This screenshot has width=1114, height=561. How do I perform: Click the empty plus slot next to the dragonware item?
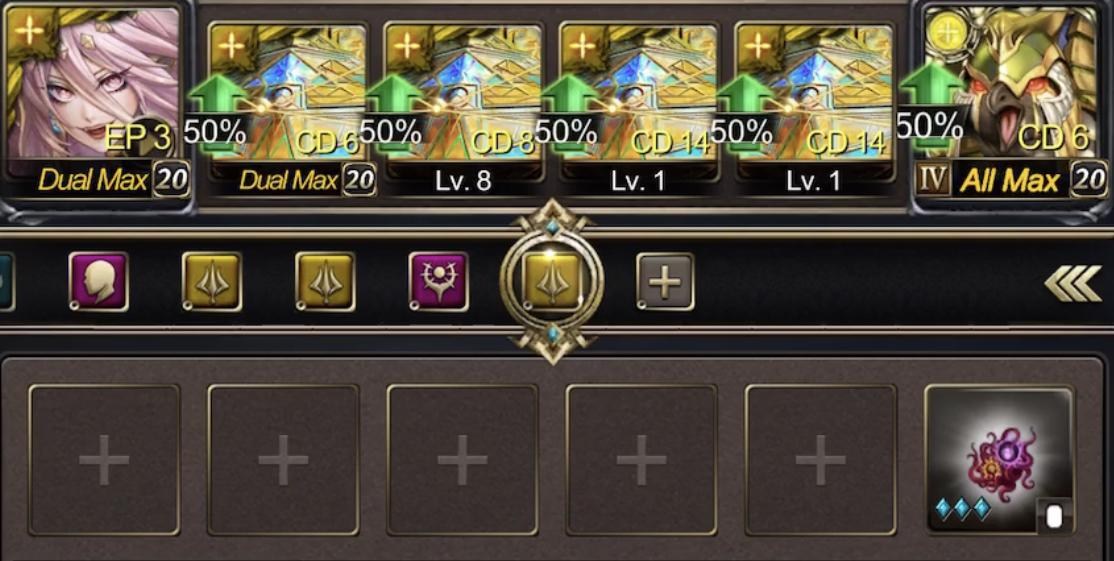coord(821,460)
